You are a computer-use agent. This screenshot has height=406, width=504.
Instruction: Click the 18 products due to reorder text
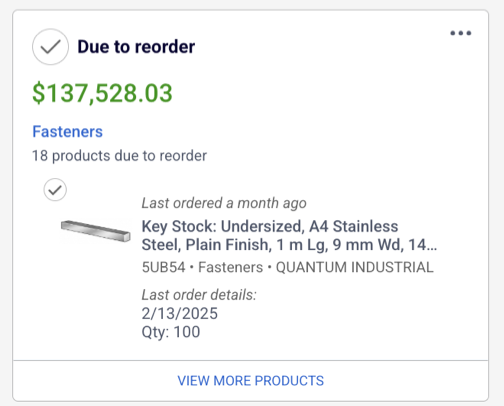click(119, 156)
